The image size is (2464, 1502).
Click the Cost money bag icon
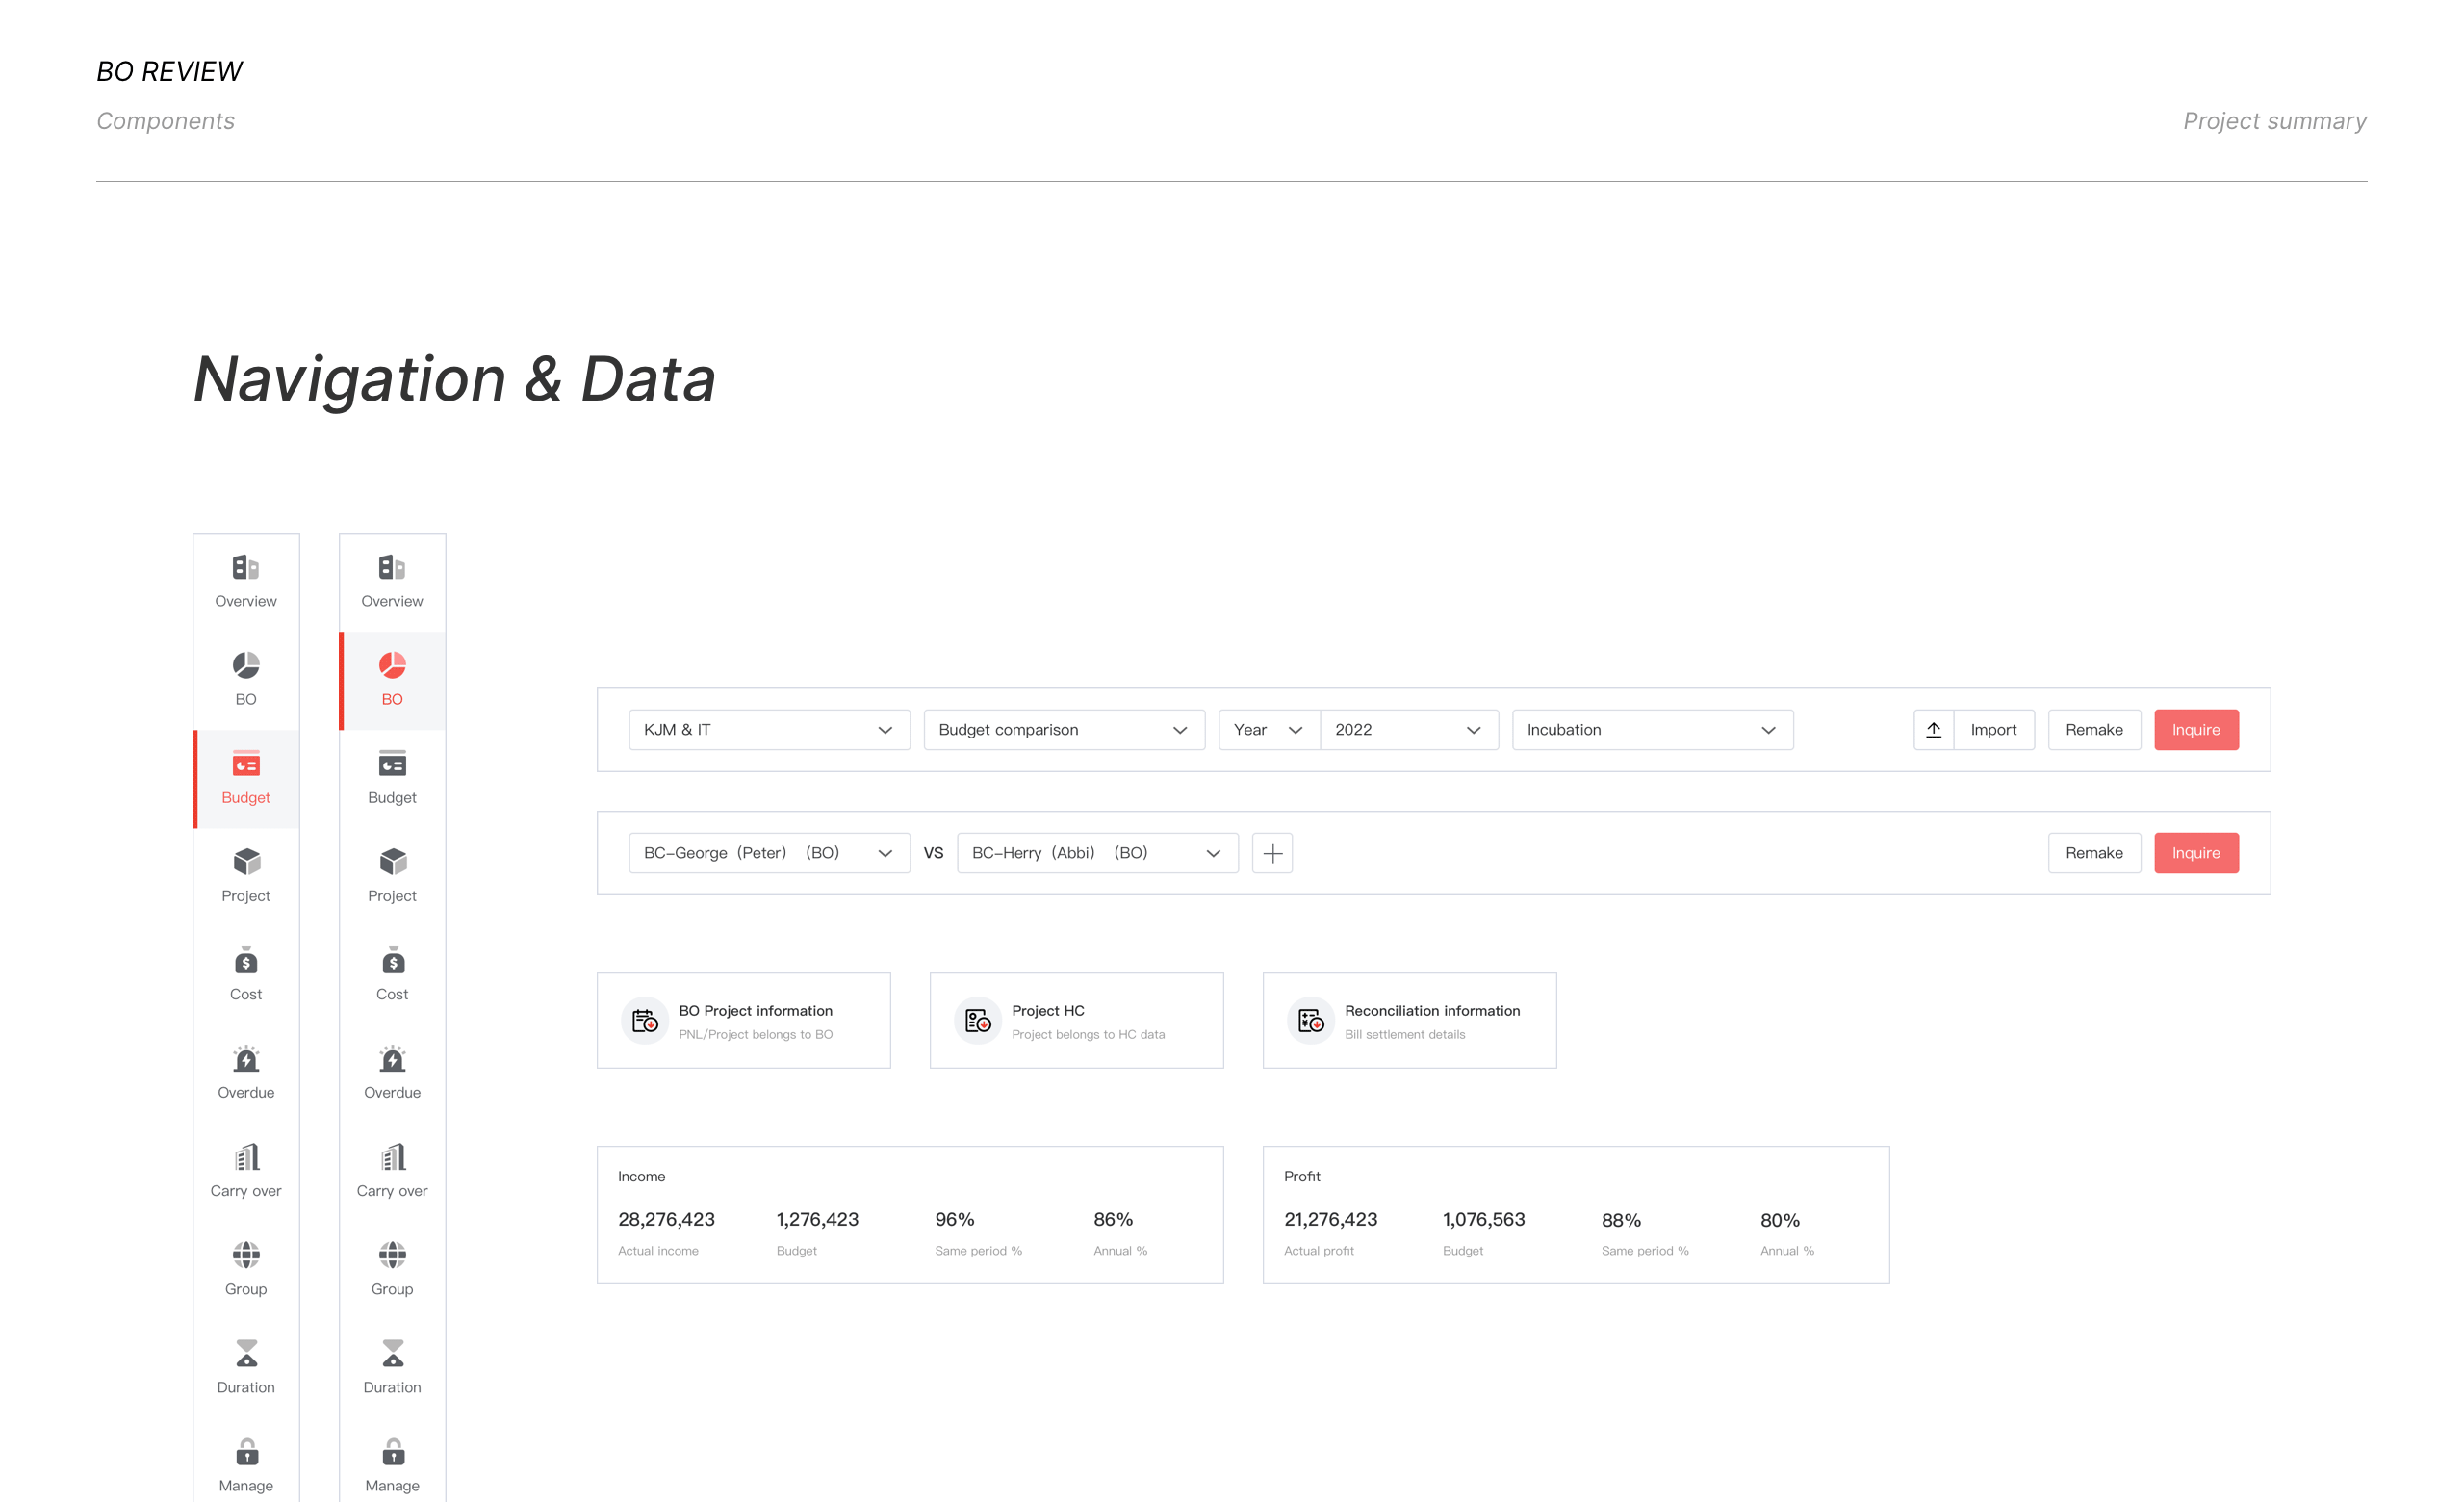click(x=246, y=962)
